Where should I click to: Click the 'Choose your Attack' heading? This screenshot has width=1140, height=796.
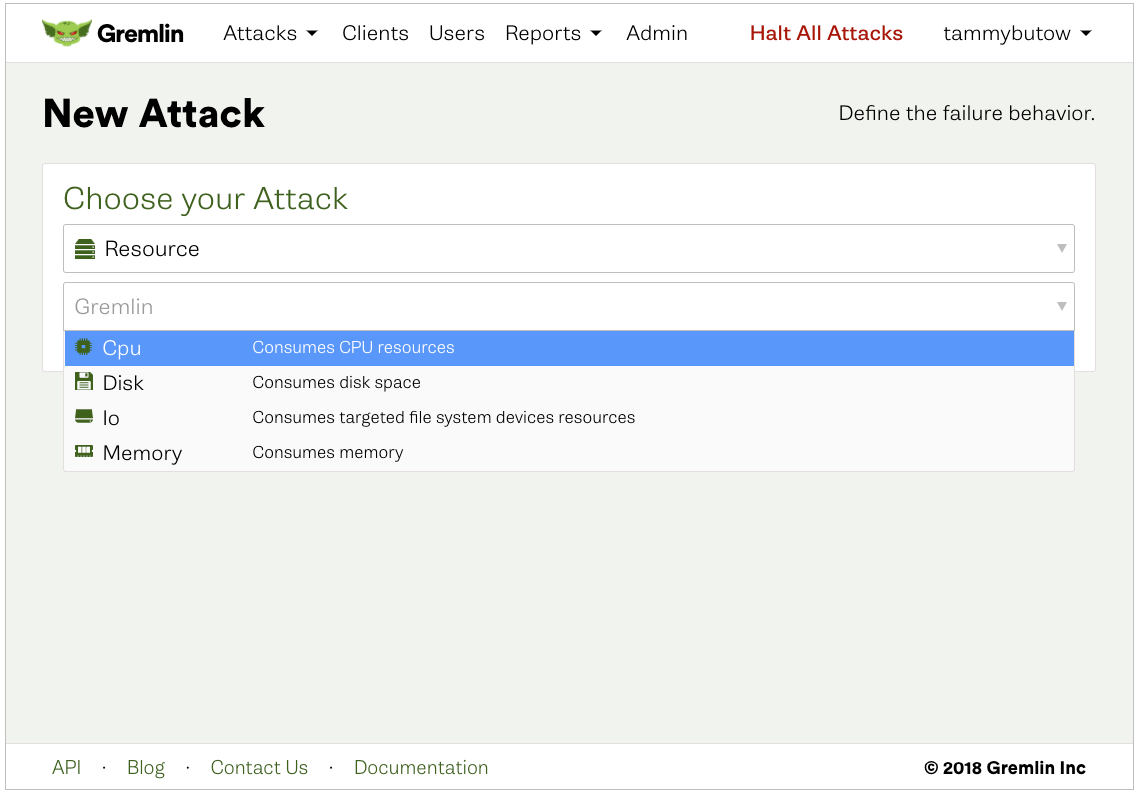click(206, 199)
